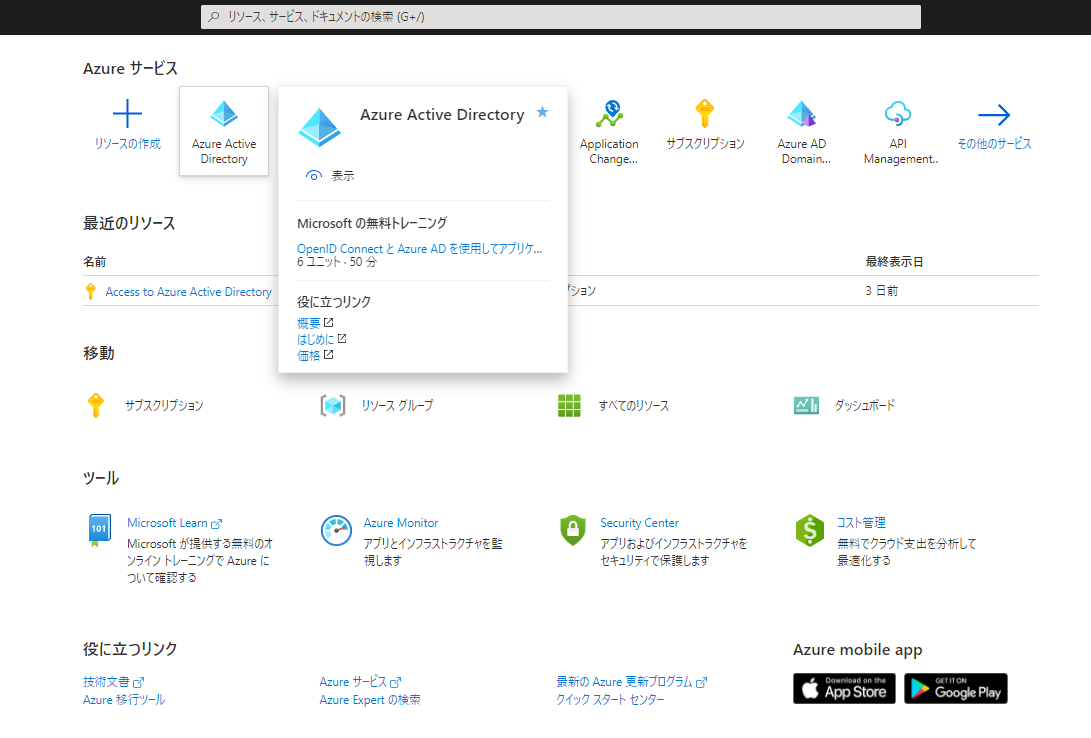Click the green grid すべてのリソース icon
The width and height of the screenshot is (1091, 738).
569,406
